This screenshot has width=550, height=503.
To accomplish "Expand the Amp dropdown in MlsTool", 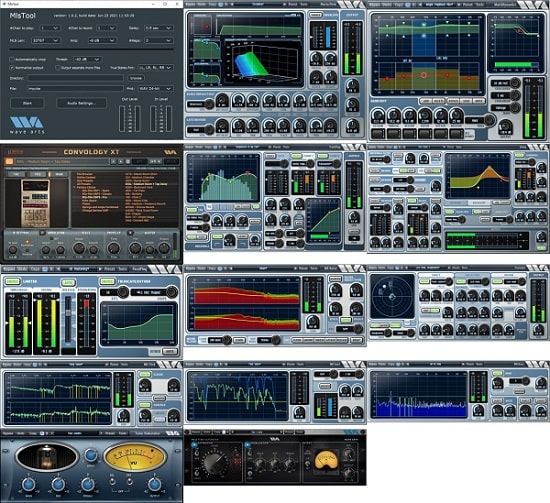I will click(x=102, y=41).
